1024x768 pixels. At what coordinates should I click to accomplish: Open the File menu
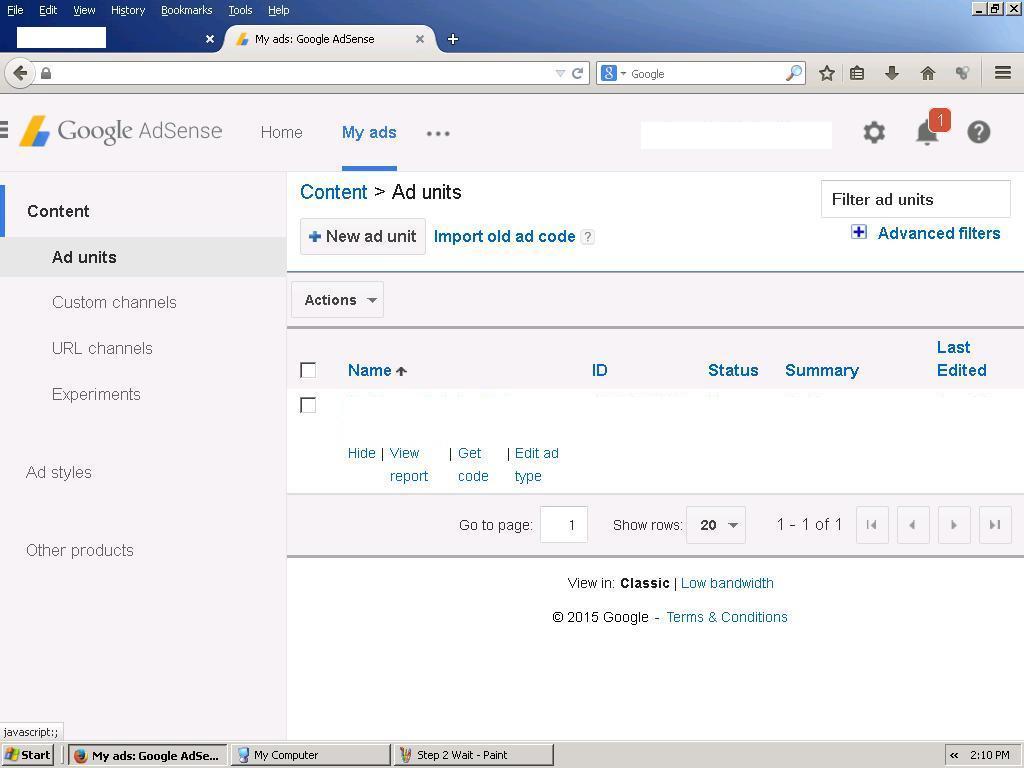[15, 10]
